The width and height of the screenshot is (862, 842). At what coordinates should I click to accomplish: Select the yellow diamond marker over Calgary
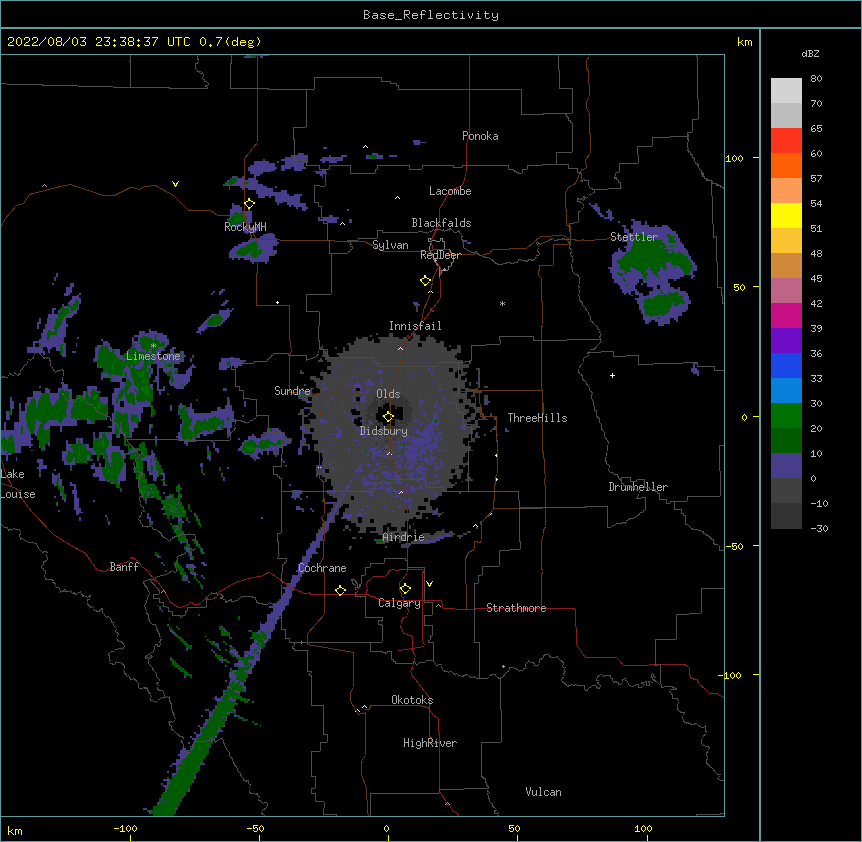click(405, 589)
